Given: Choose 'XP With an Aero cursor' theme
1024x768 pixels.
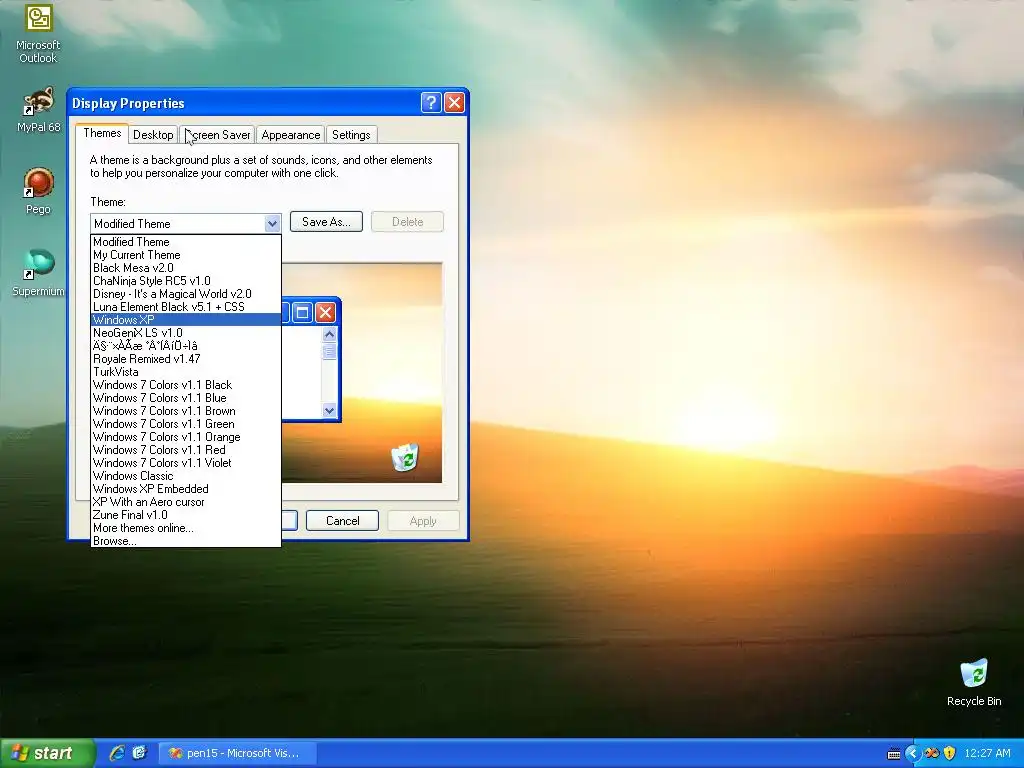Looking at the screenshot, I should coord(186,502).
